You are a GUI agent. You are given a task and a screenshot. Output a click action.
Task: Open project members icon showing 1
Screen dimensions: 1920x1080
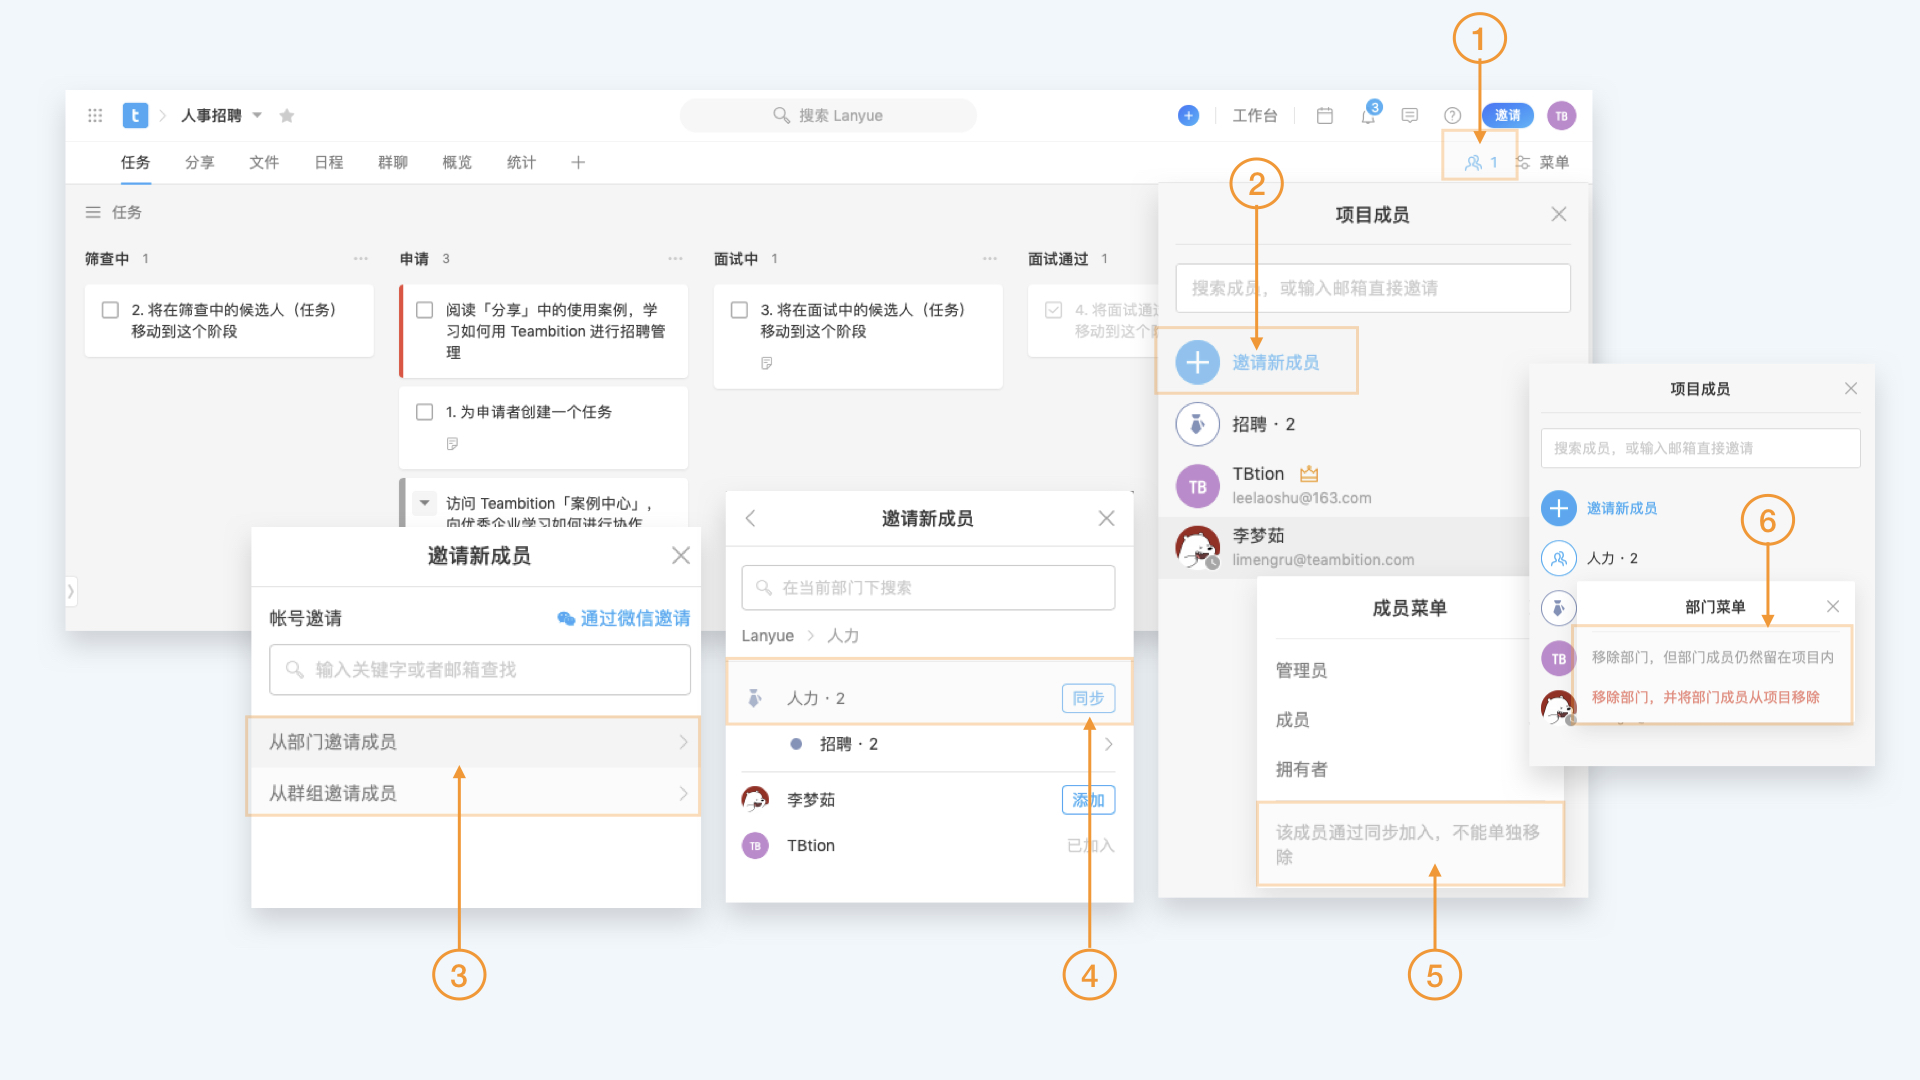click(1481, 163)
